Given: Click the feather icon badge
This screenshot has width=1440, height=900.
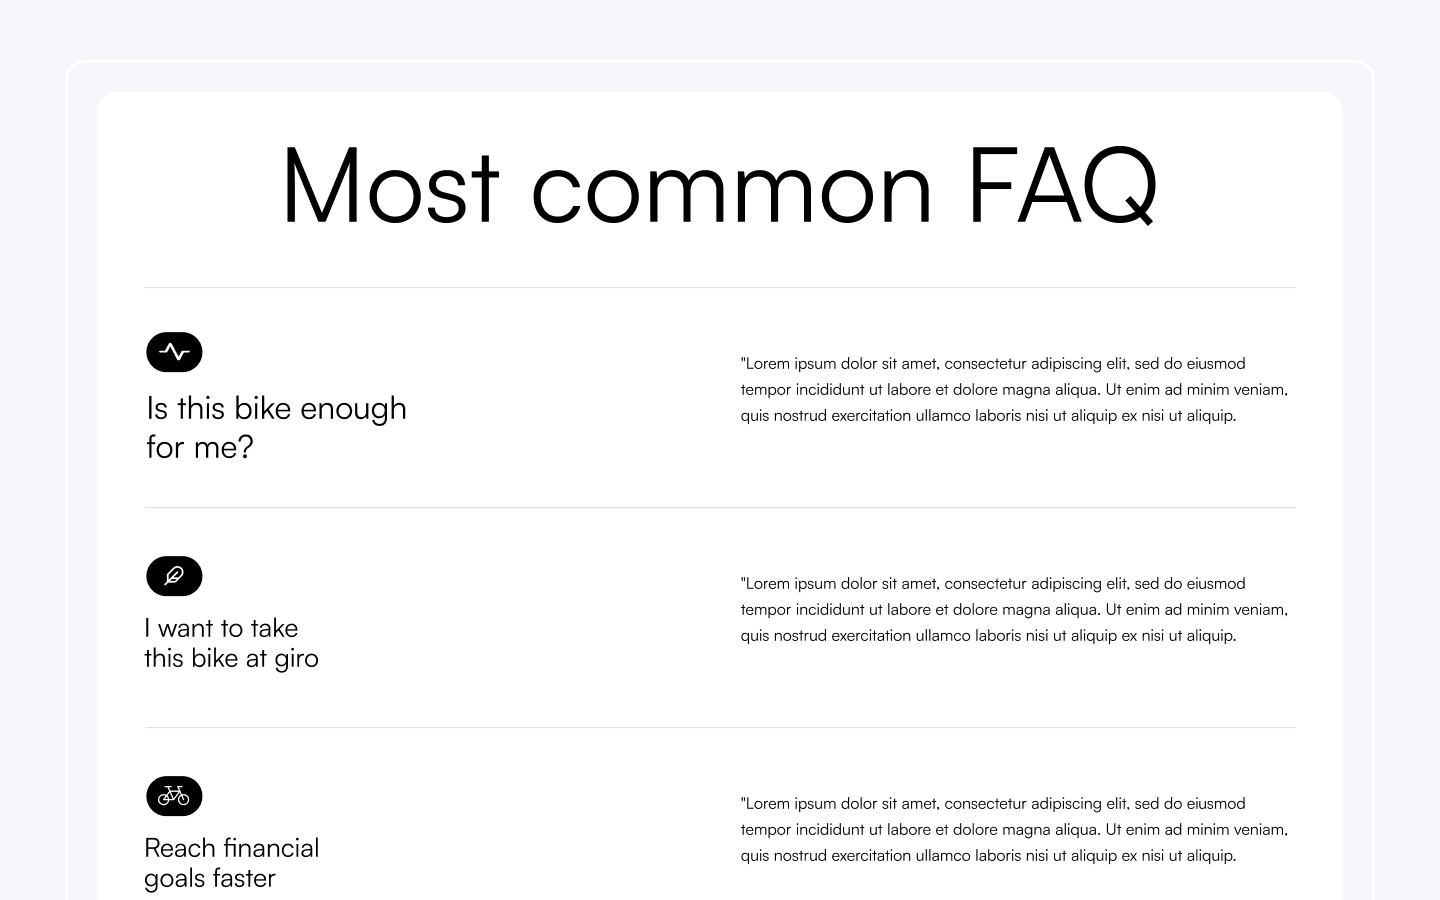Looking at the screenshot, I should [x=174, y=576].
